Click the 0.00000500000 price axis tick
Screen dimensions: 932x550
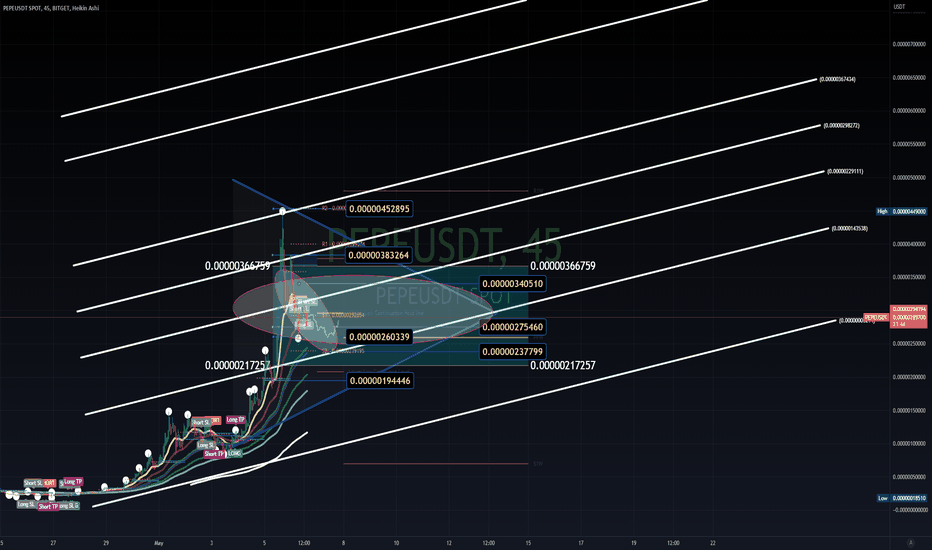(909, 177)
